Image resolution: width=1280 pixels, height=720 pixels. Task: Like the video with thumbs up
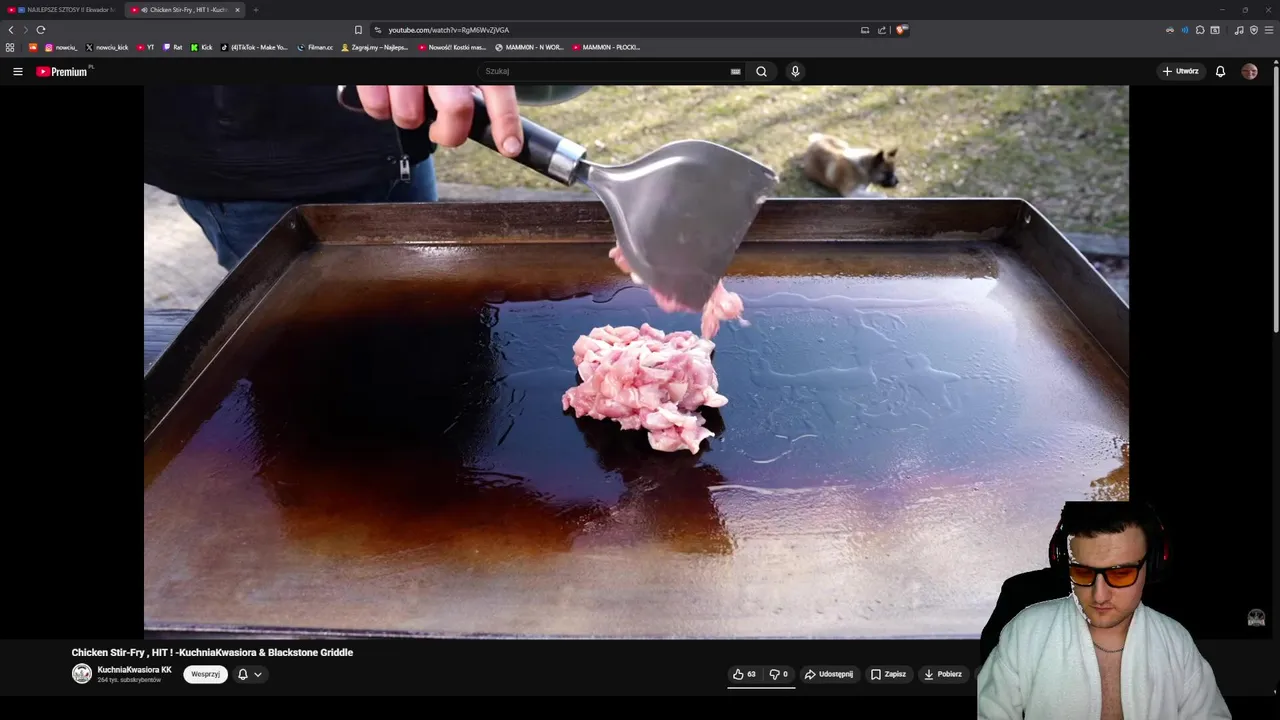744,674
